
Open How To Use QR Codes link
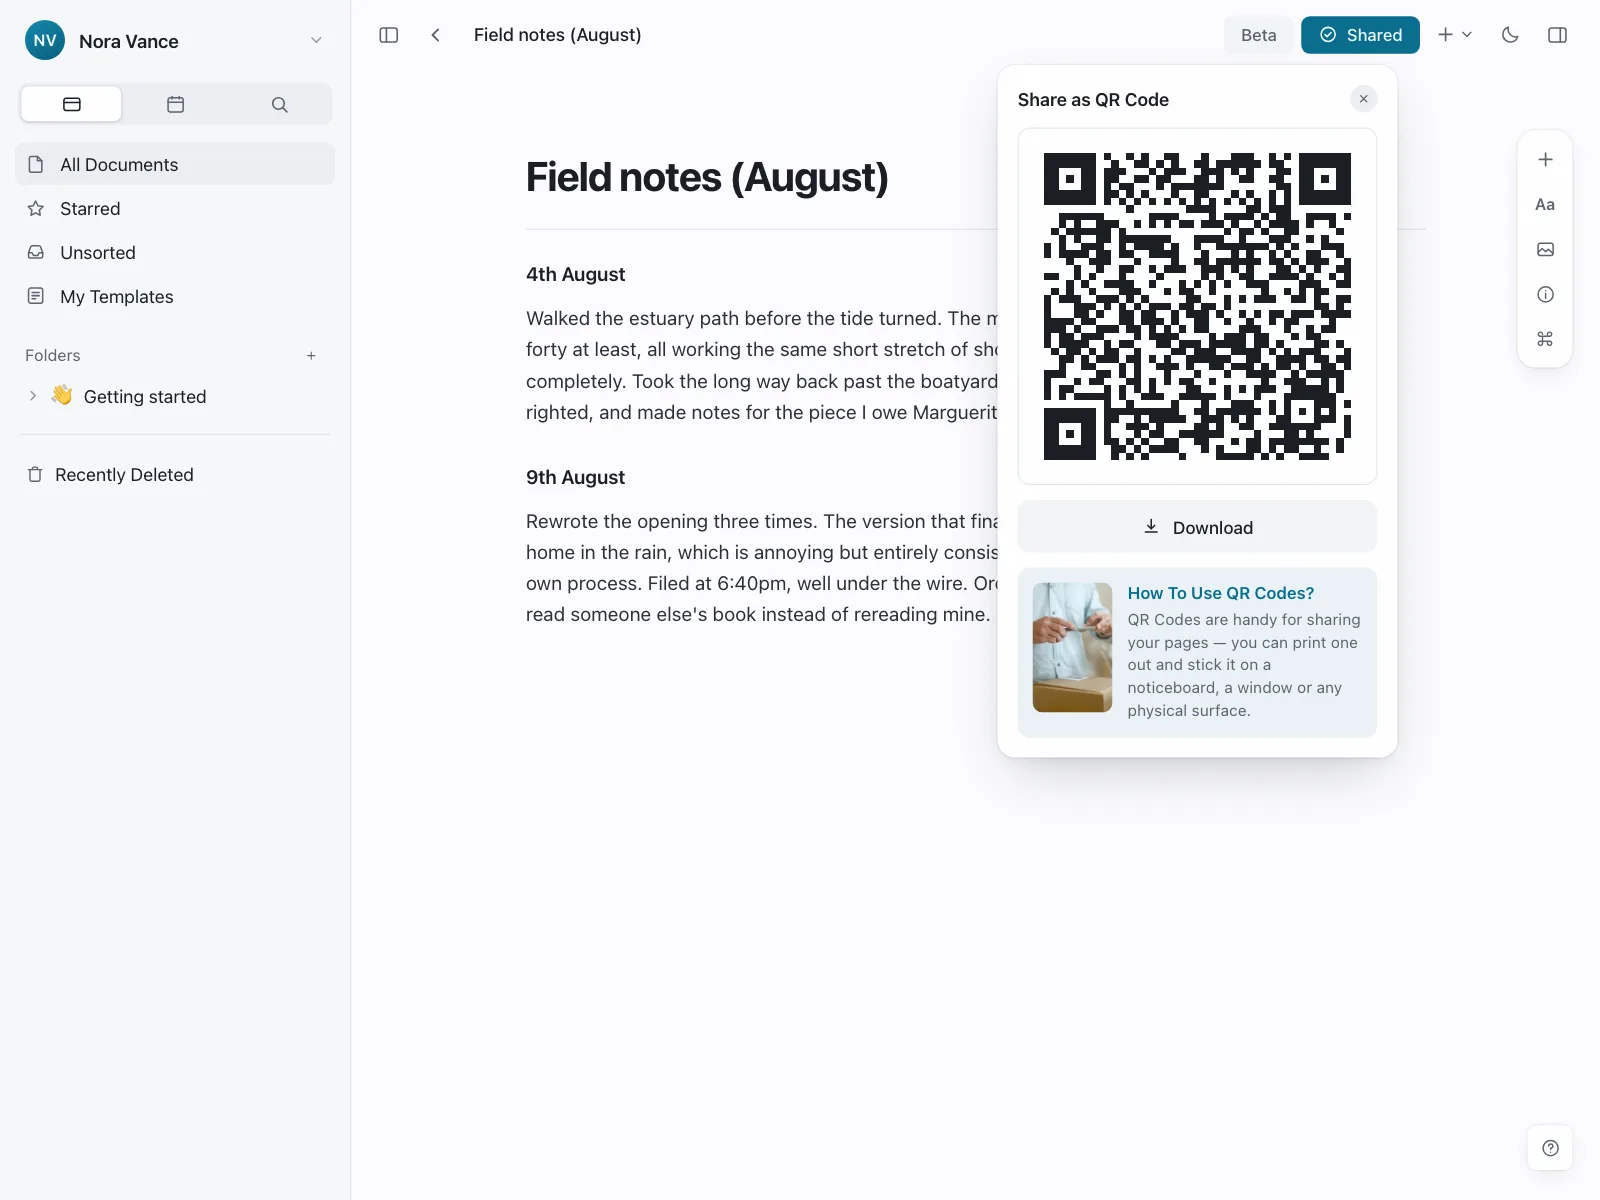pyautogui.click(x=1221, y=593)
